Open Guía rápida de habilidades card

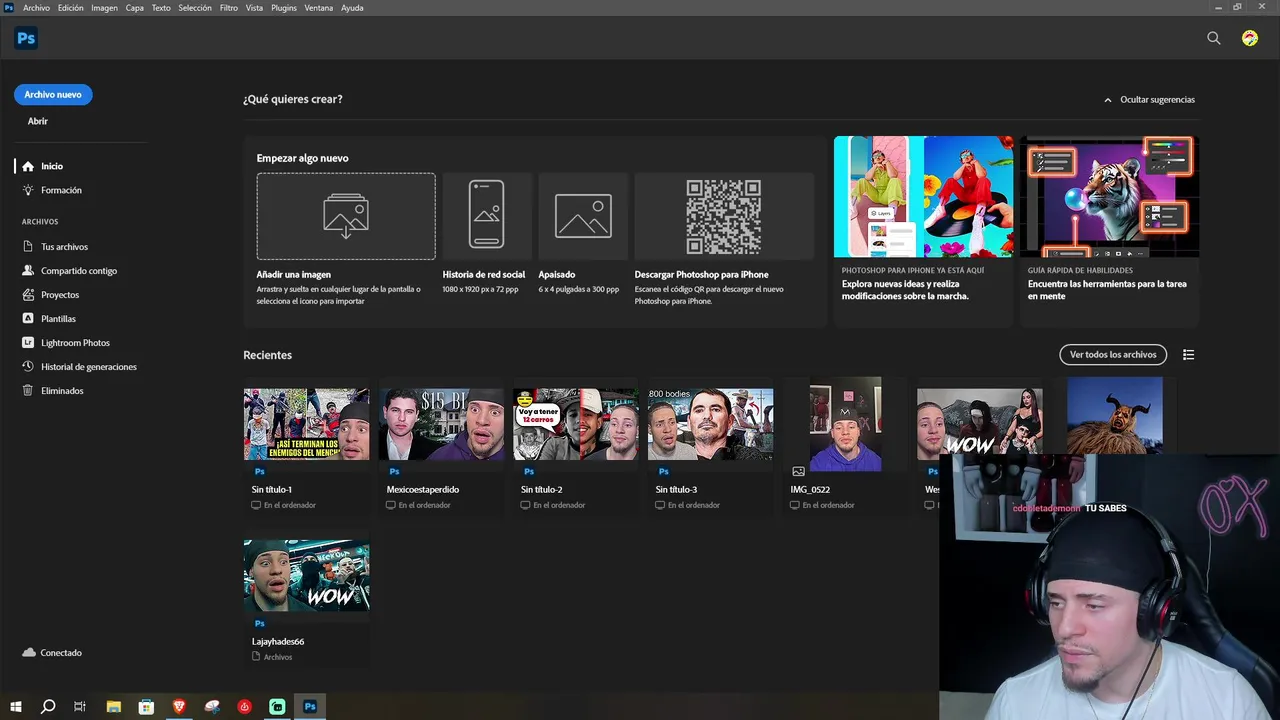click(1109, 230)
